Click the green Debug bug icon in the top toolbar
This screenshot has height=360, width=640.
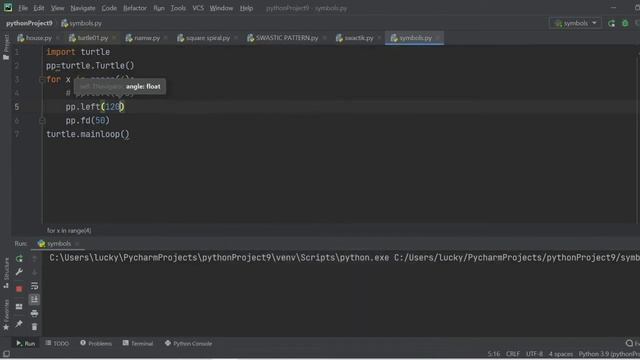pos(625,23)
